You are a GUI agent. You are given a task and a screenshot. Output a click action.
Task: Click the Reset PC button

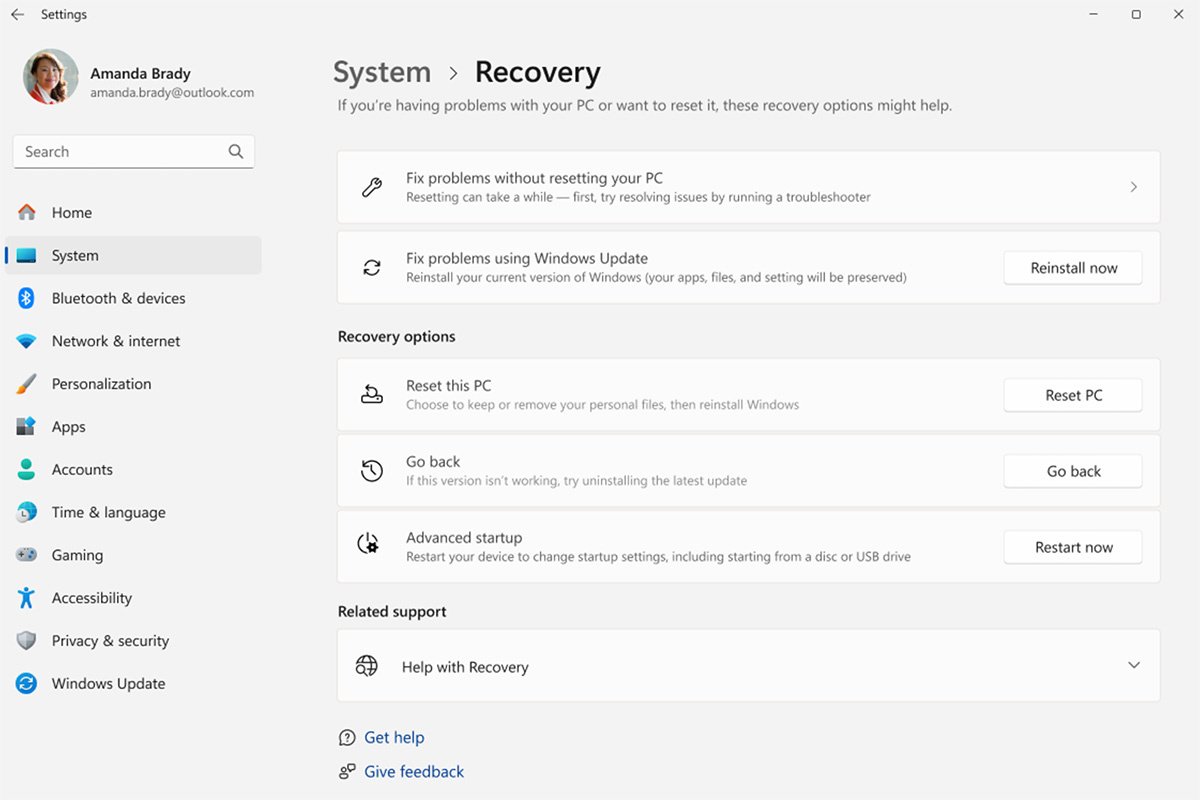pos(1072,395)
